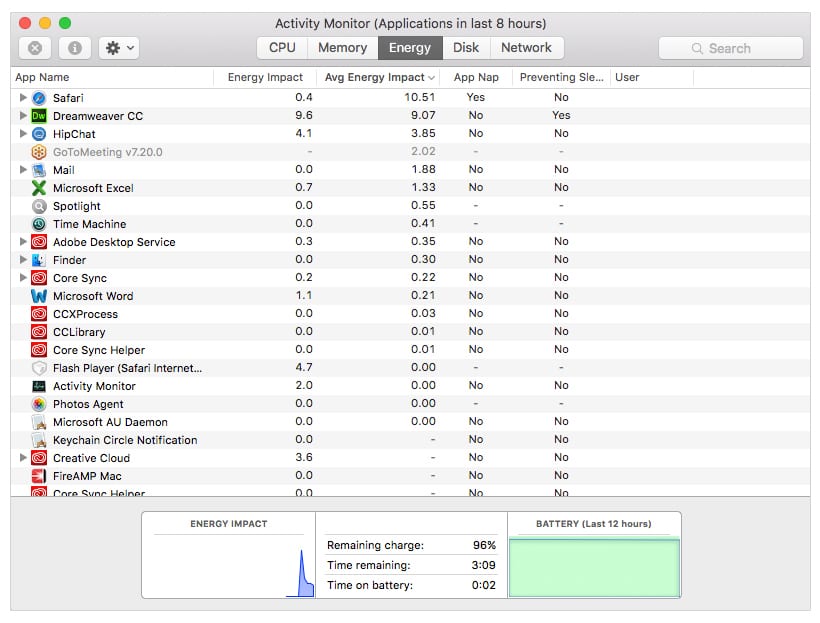Click the Safari app icon
820x623 pixels.
39,98
